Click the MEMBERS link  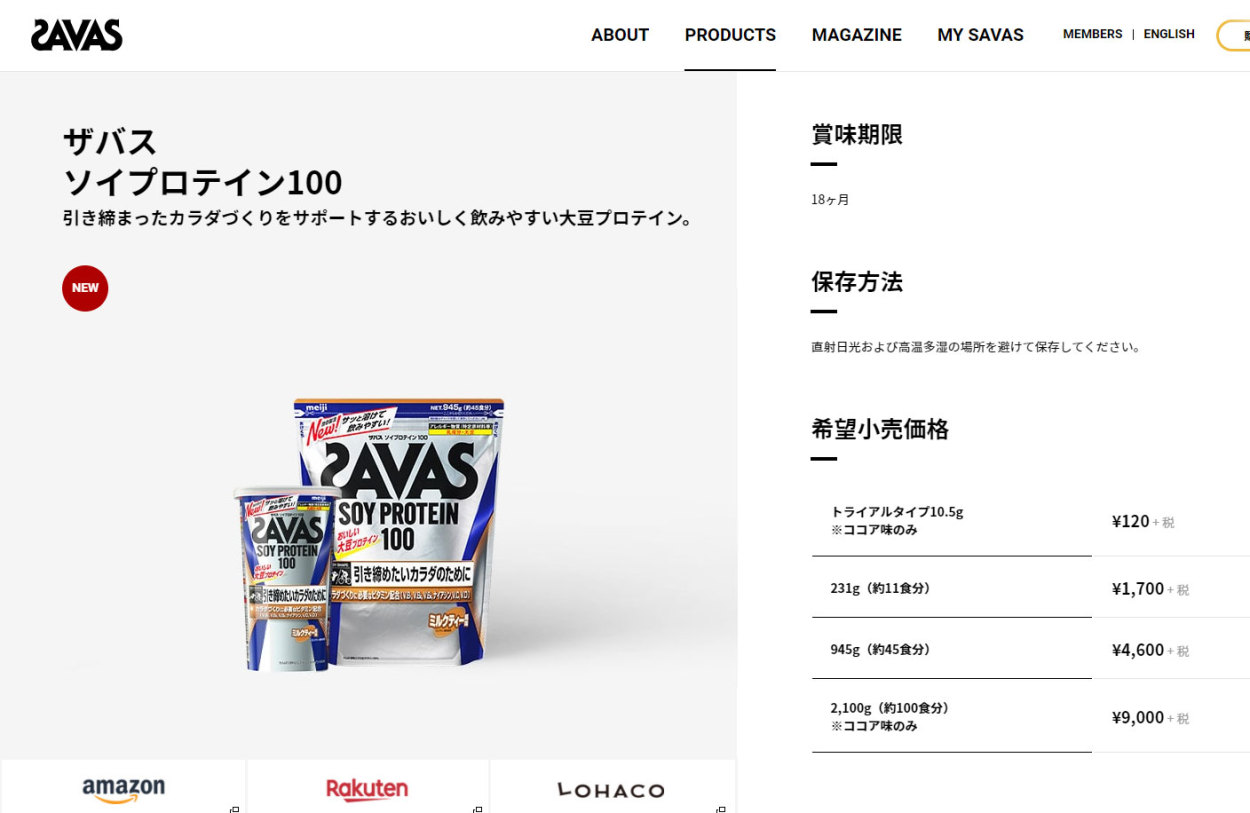1092,34
